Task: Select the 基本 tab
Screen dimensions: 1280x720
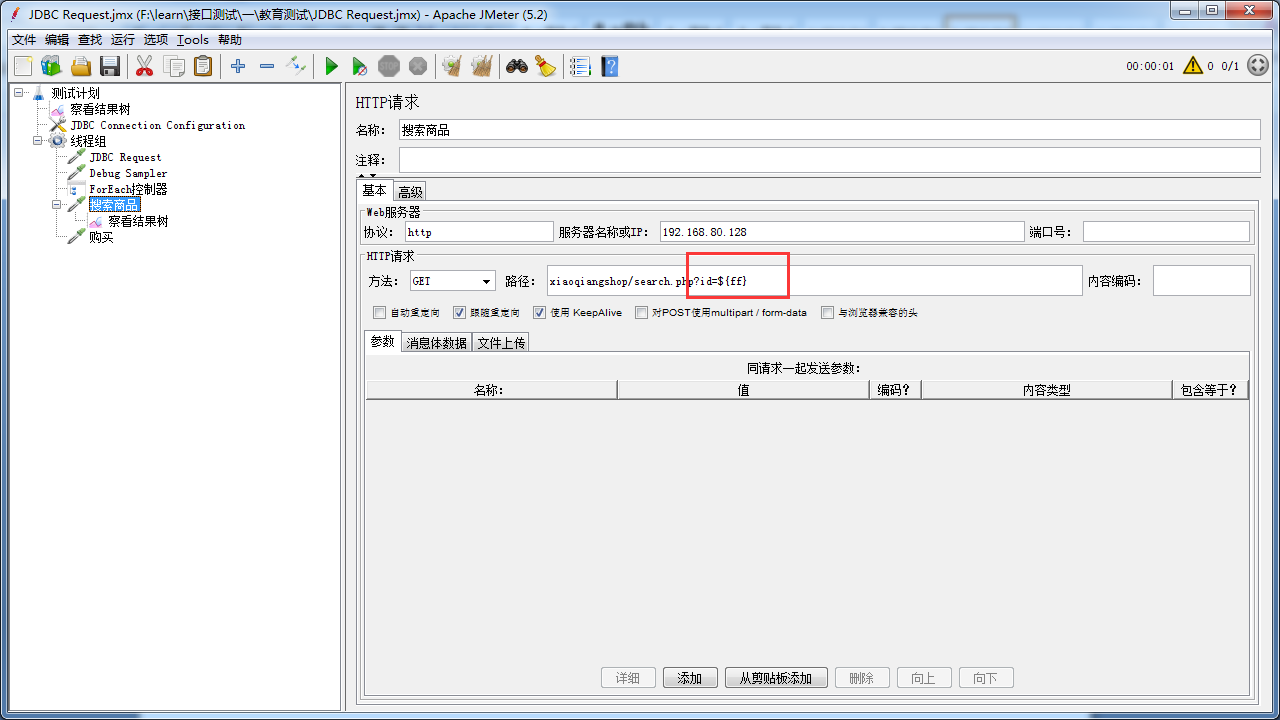Action: (375, 190)
